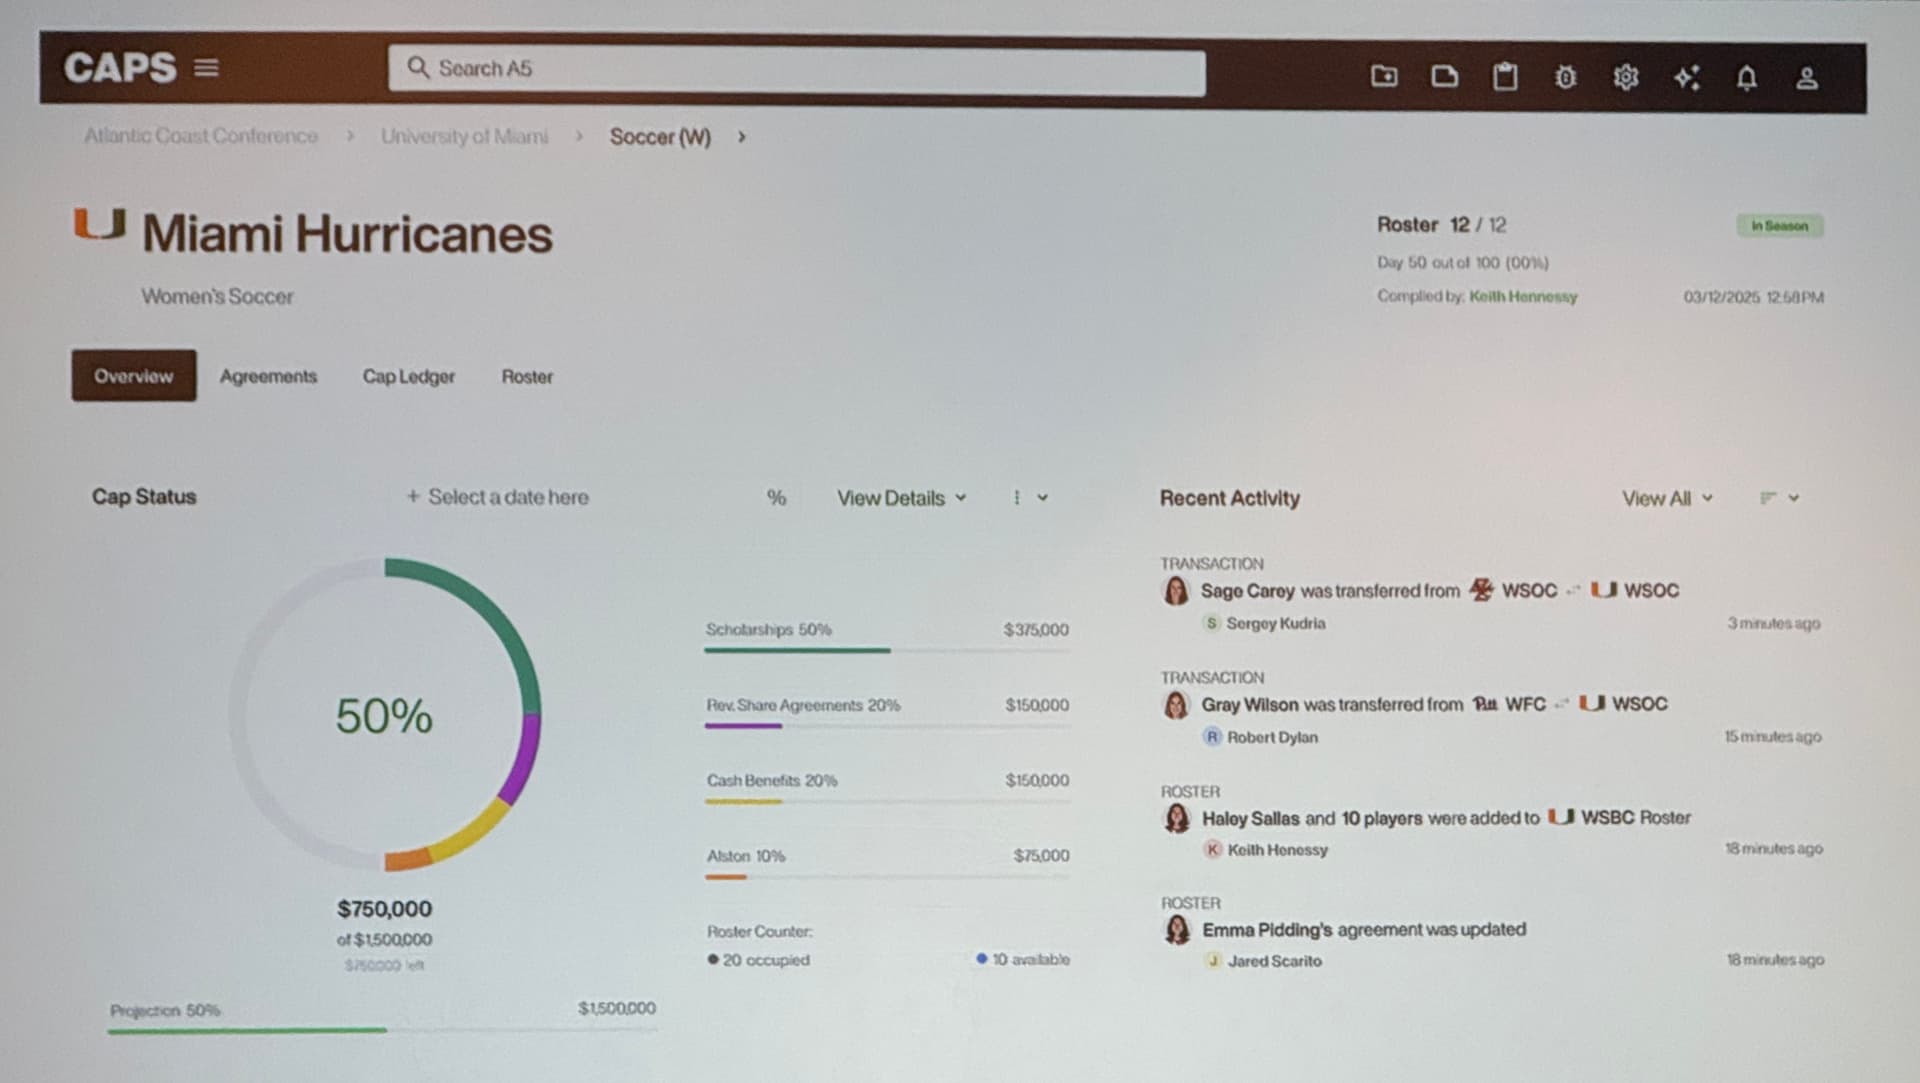Click the AI sparkle icon
This screenshot has height=1083, width=1920.
pos(1686,77)
